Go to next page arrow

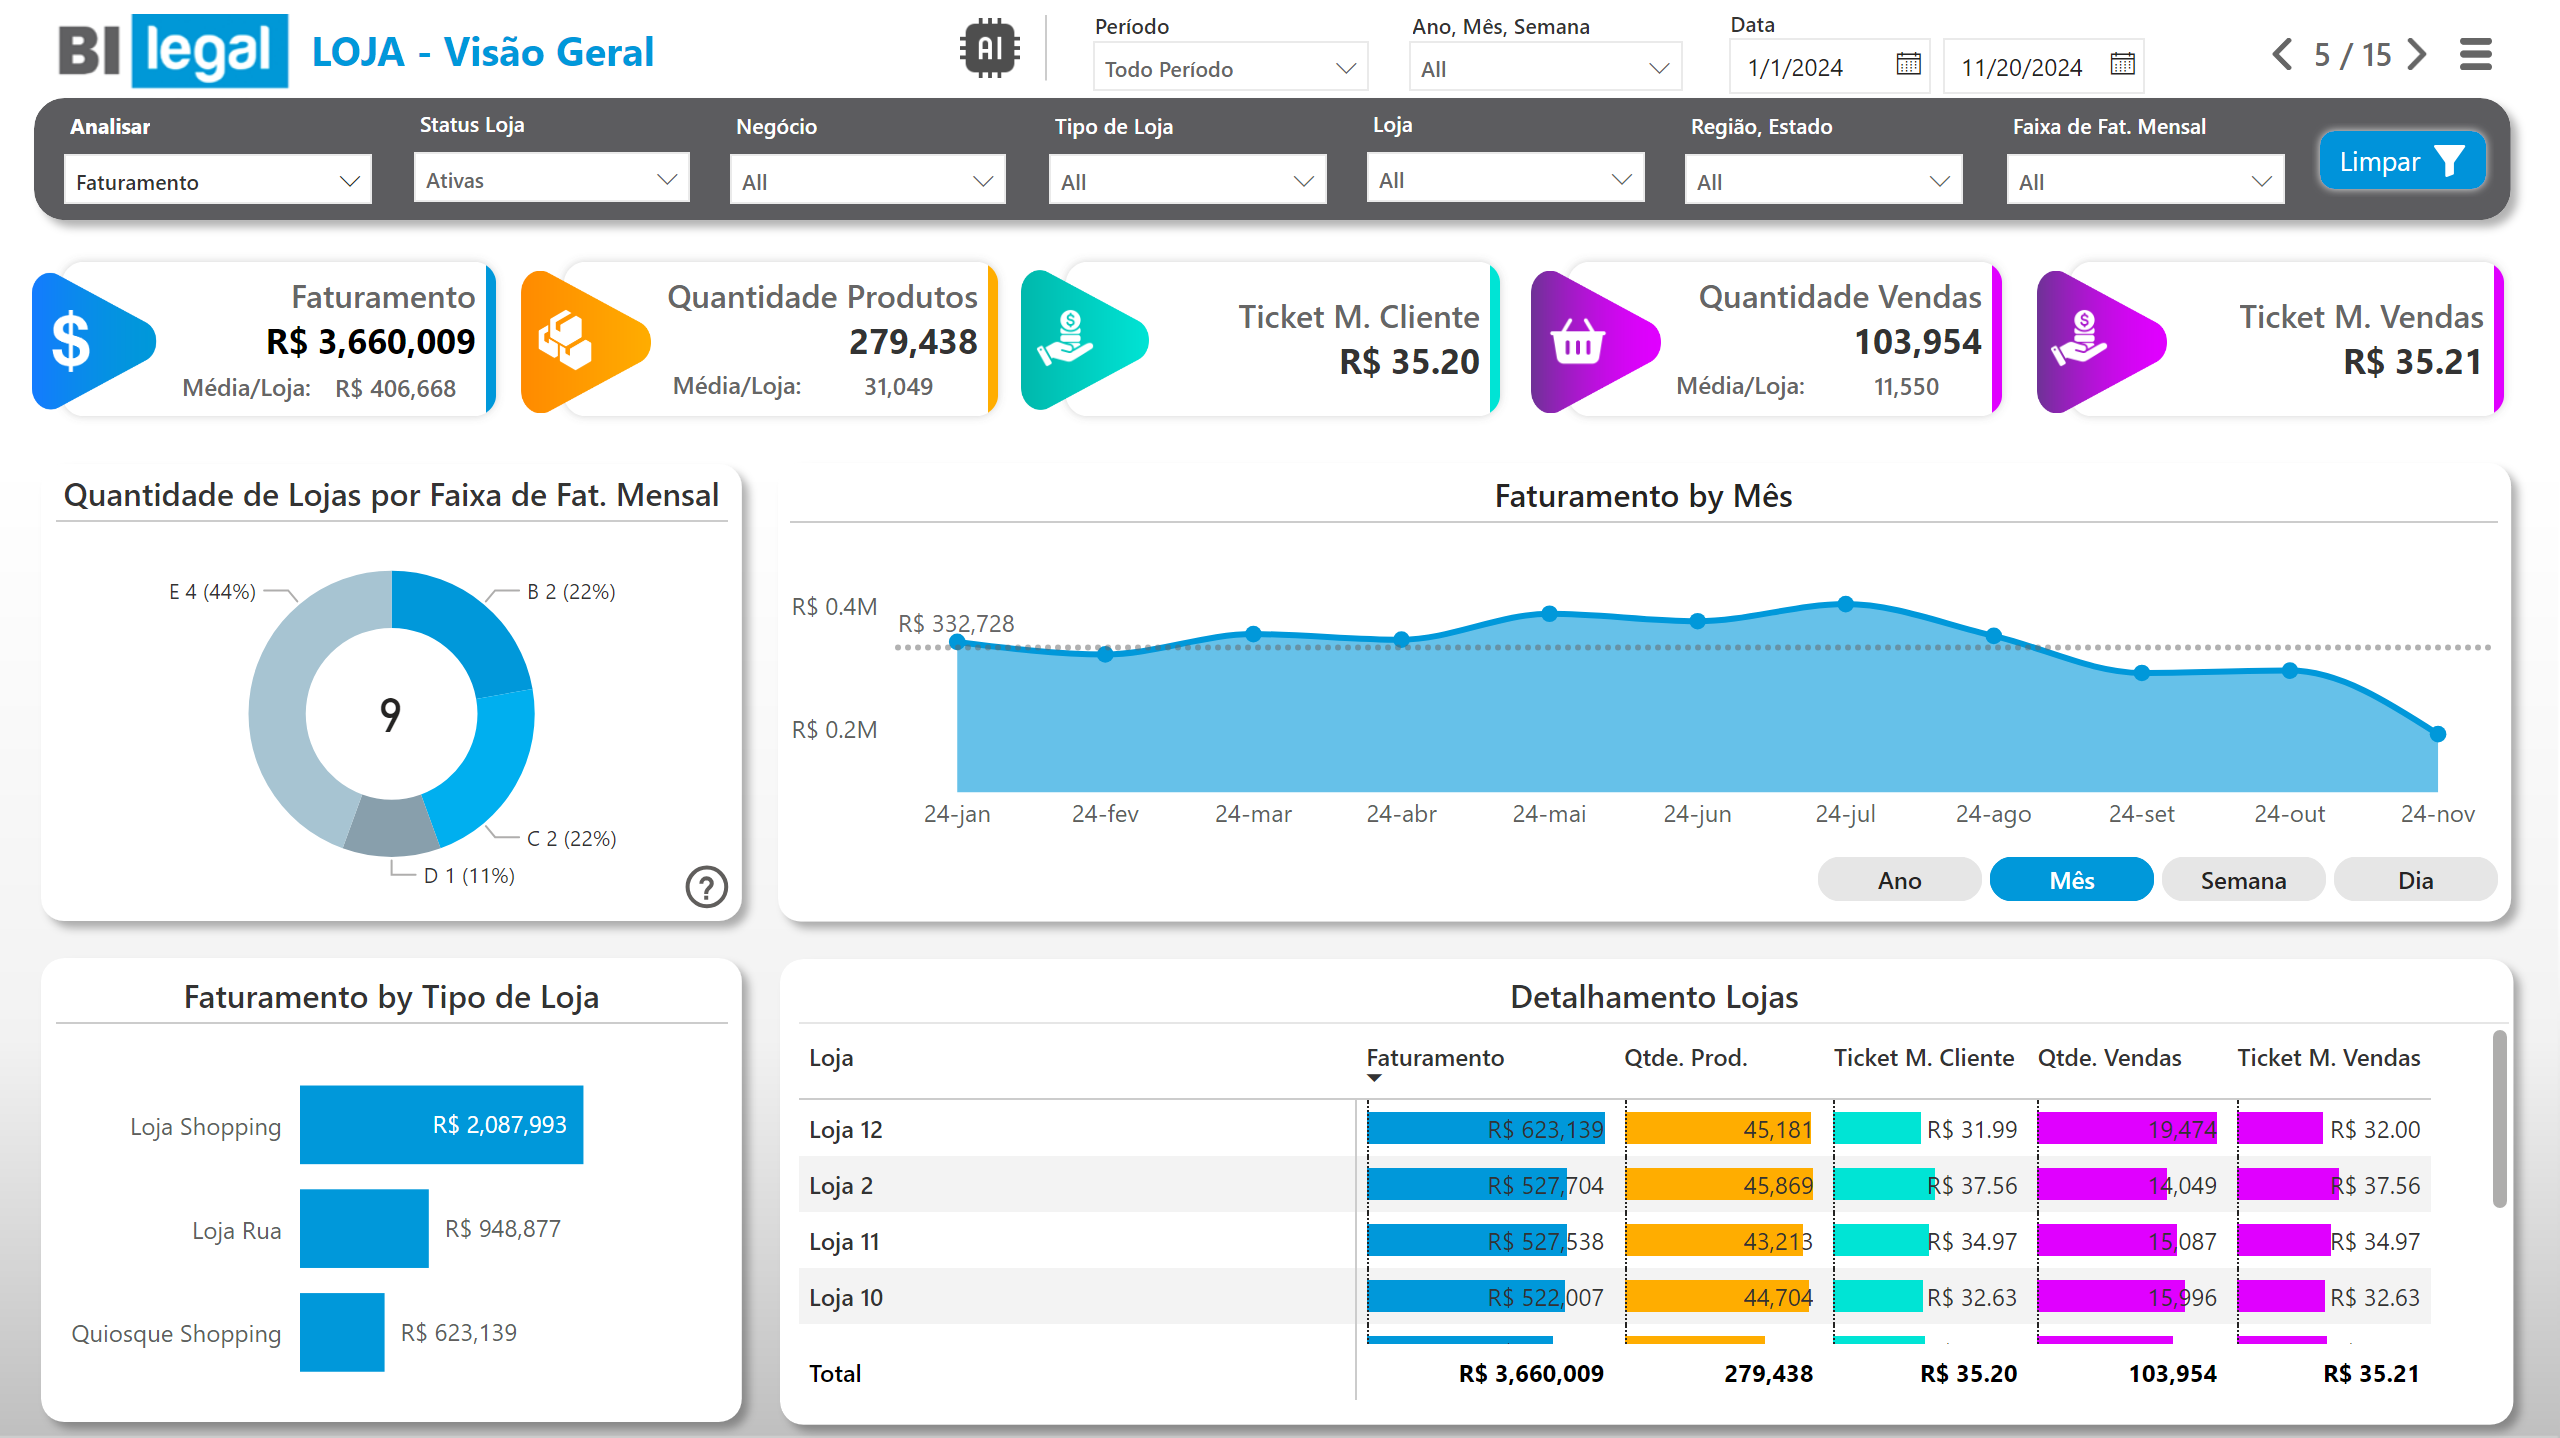click(2417, 54)
